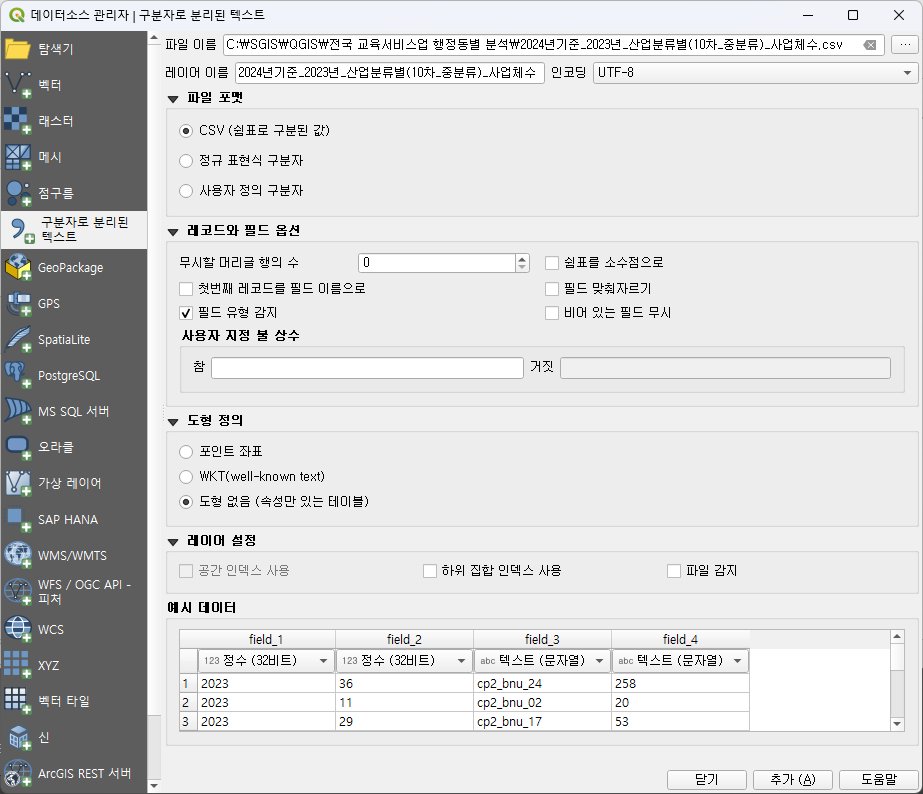
Task: Enable 필드 맞춰자르기 checkbox
Action: [x=552, y=288]
